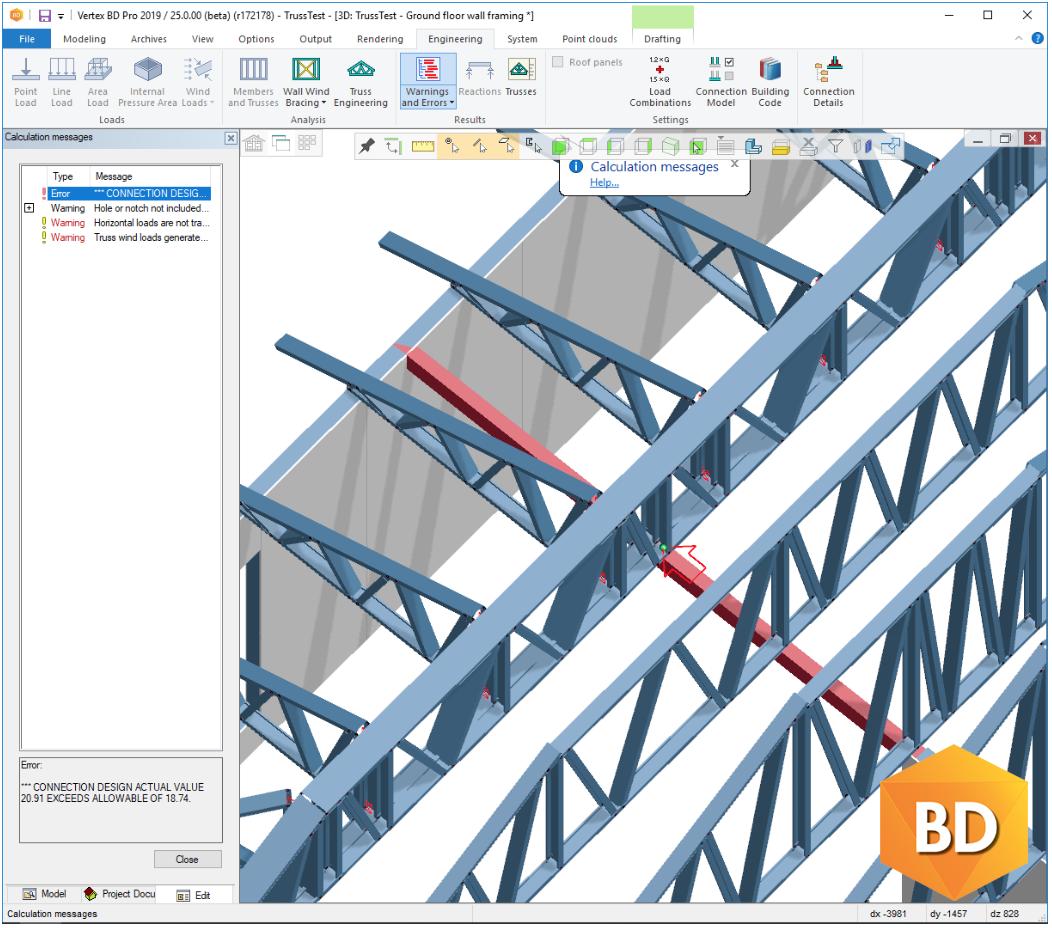Open the Help... link in tooltip

604,183
